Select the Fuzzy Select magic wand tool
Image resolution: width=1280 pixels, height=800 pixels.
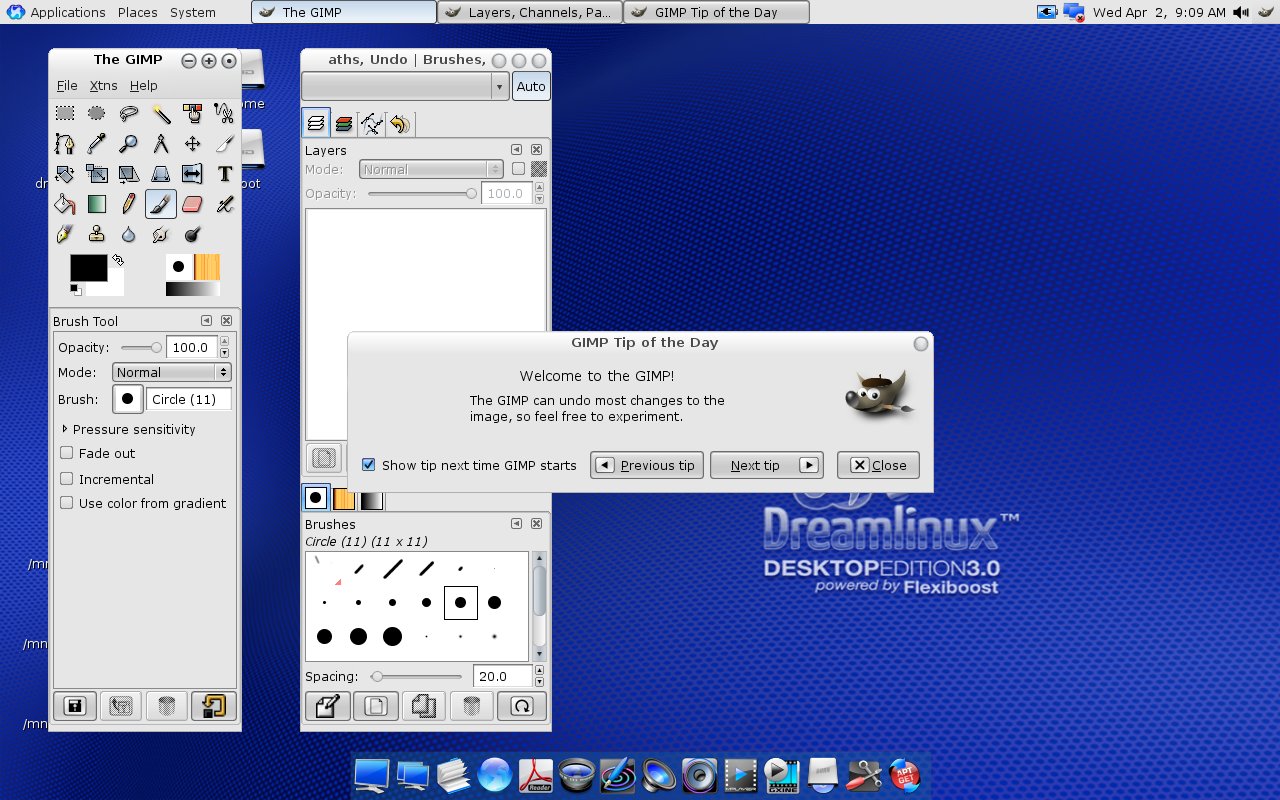(161, 114)
